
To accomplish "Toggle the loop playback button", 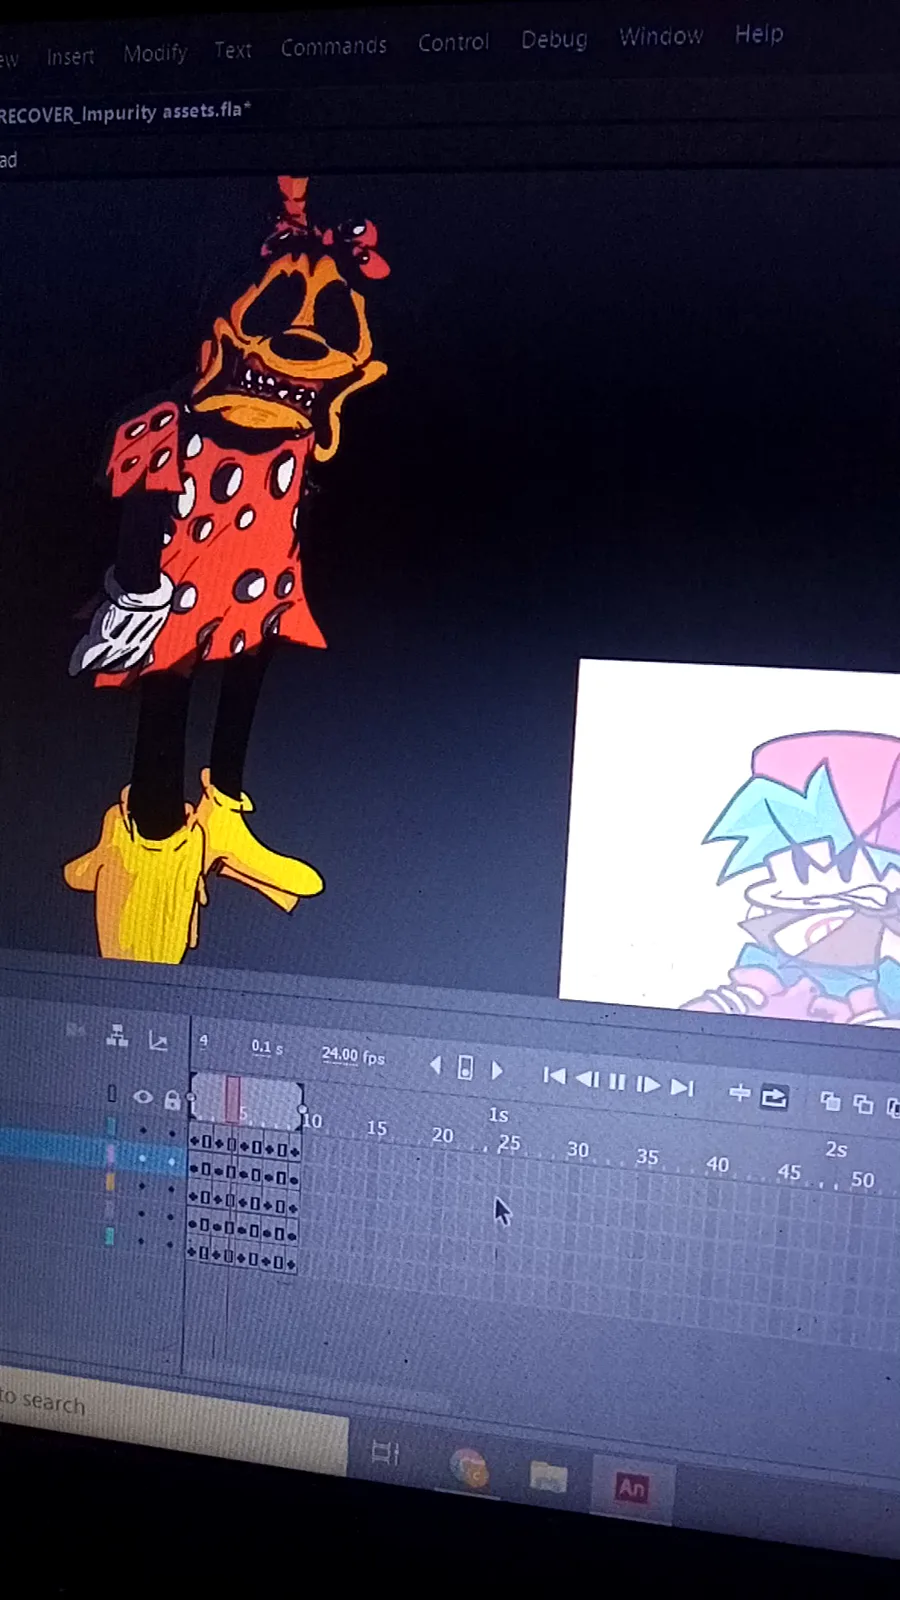I will pos(774,1097).
